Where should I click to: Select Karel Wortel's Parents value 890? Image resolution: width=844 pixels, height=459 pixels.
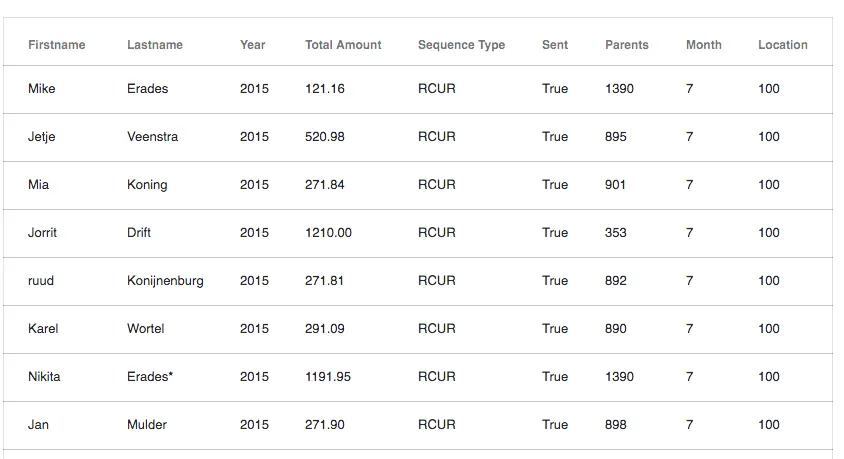(x=616, y=329)
